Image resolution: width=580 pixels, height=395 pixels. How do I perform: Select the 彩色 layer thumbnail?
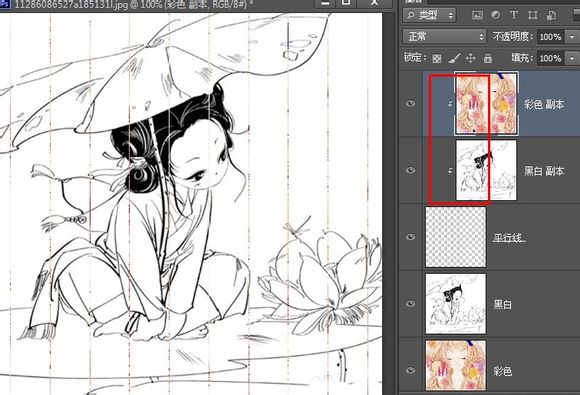456,365
